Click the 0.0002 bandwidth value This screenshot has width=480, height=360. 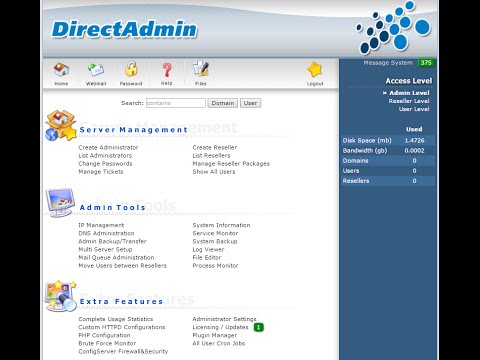(414, 151)
